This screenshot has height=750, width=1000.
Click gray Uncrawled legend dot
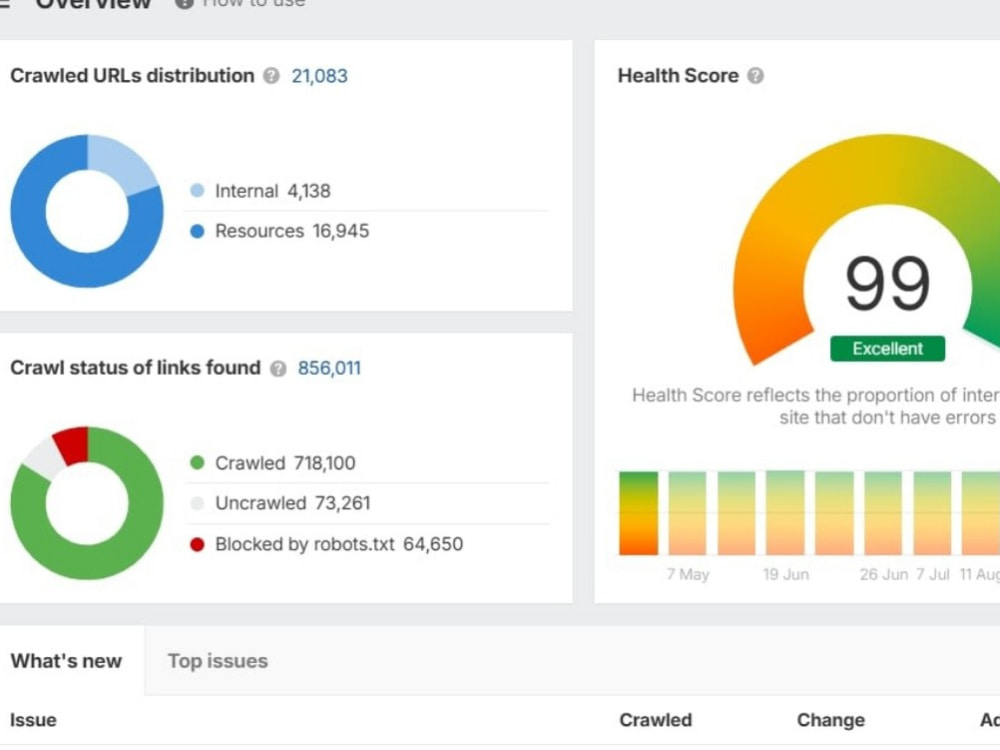pos(197,504)
